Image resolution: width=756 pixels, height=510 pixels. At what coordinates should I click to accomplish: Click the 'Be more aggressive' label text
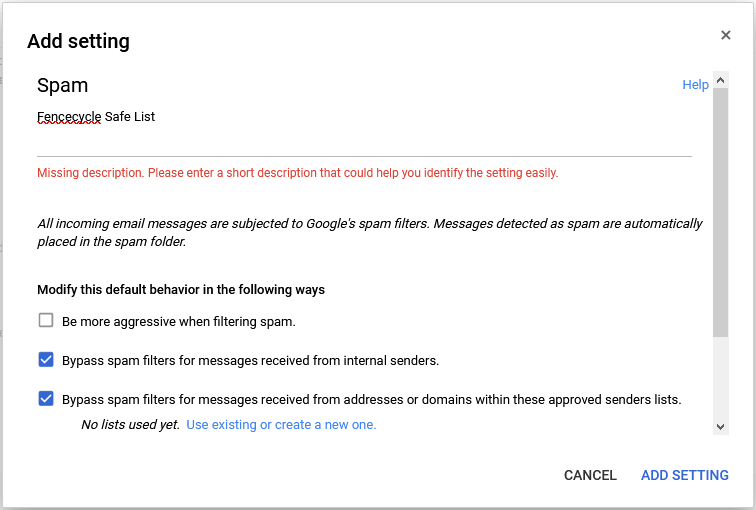coord(179,322)
